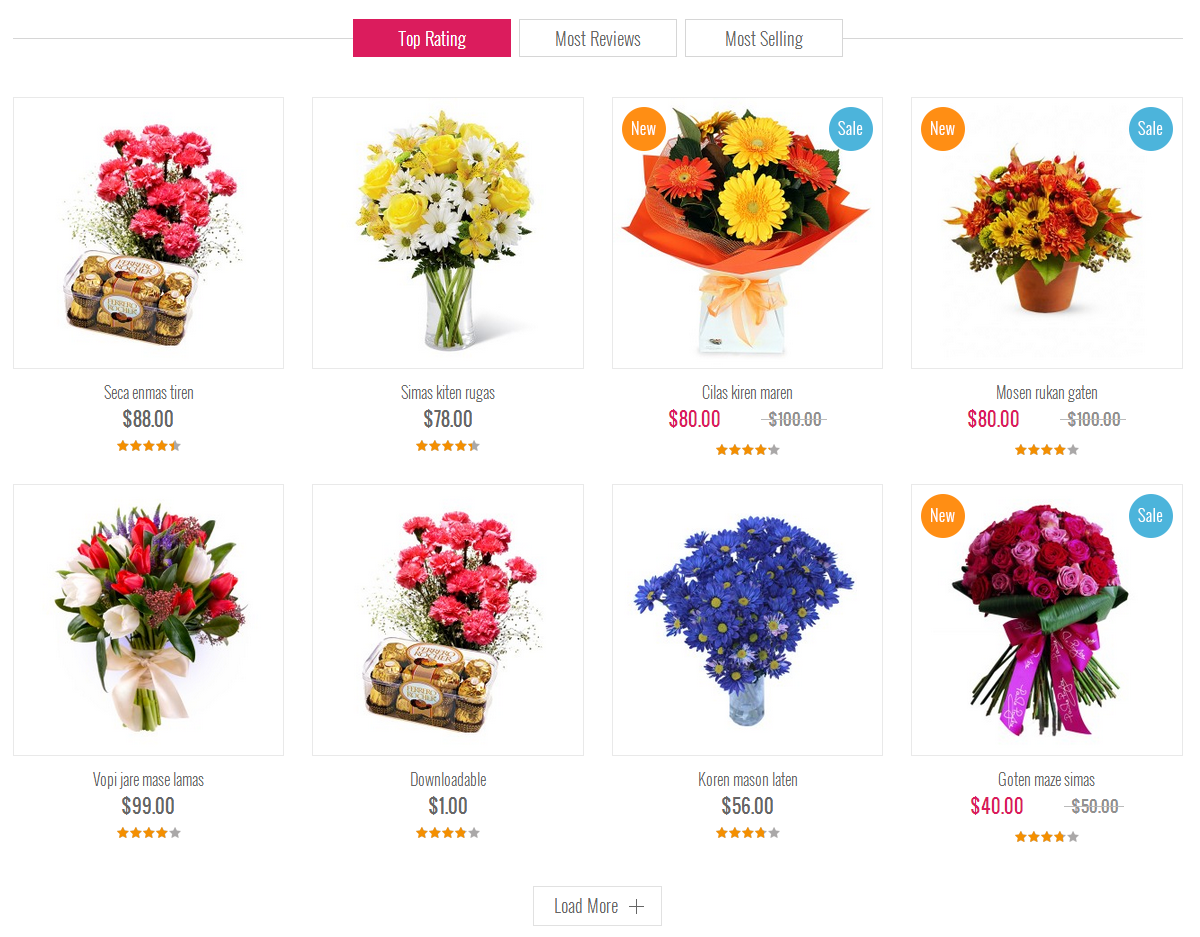Open the Vopi jare mase lamas product link
The width and height of the screenshot is (1200, 937).
click(x=148, y=780)
